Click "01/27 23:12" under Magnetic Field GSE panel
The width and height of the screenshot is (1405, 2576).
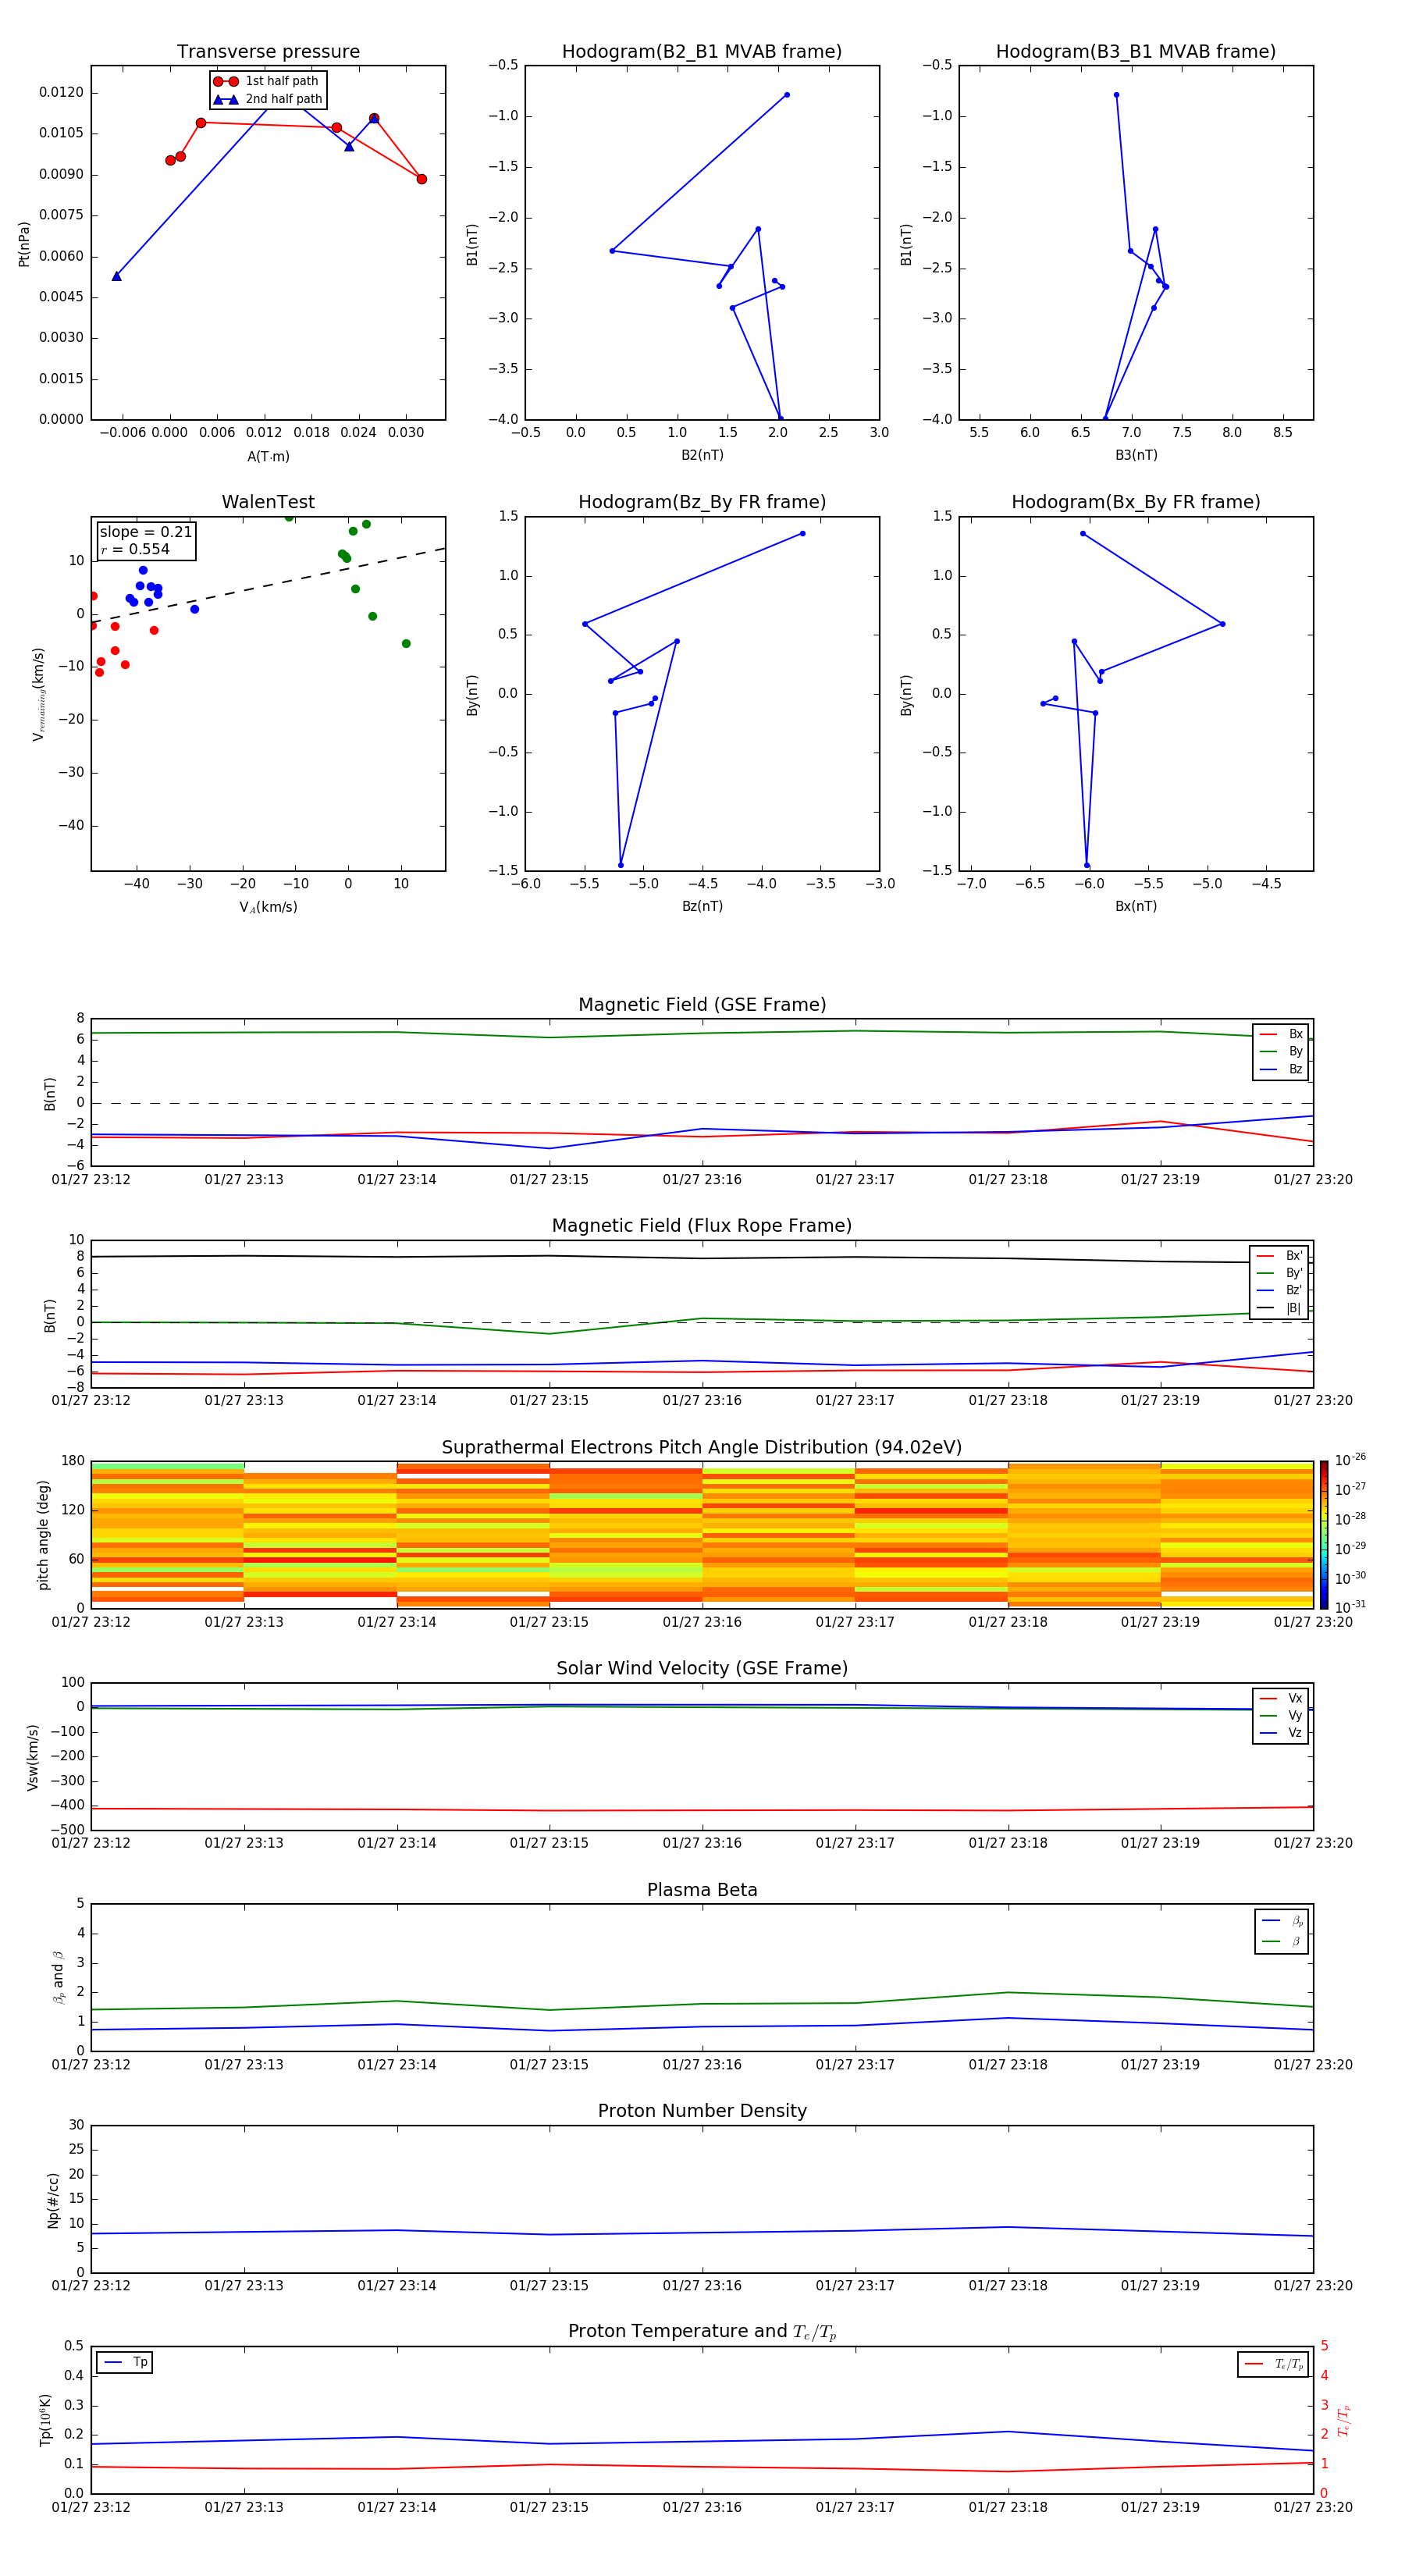91,1179
